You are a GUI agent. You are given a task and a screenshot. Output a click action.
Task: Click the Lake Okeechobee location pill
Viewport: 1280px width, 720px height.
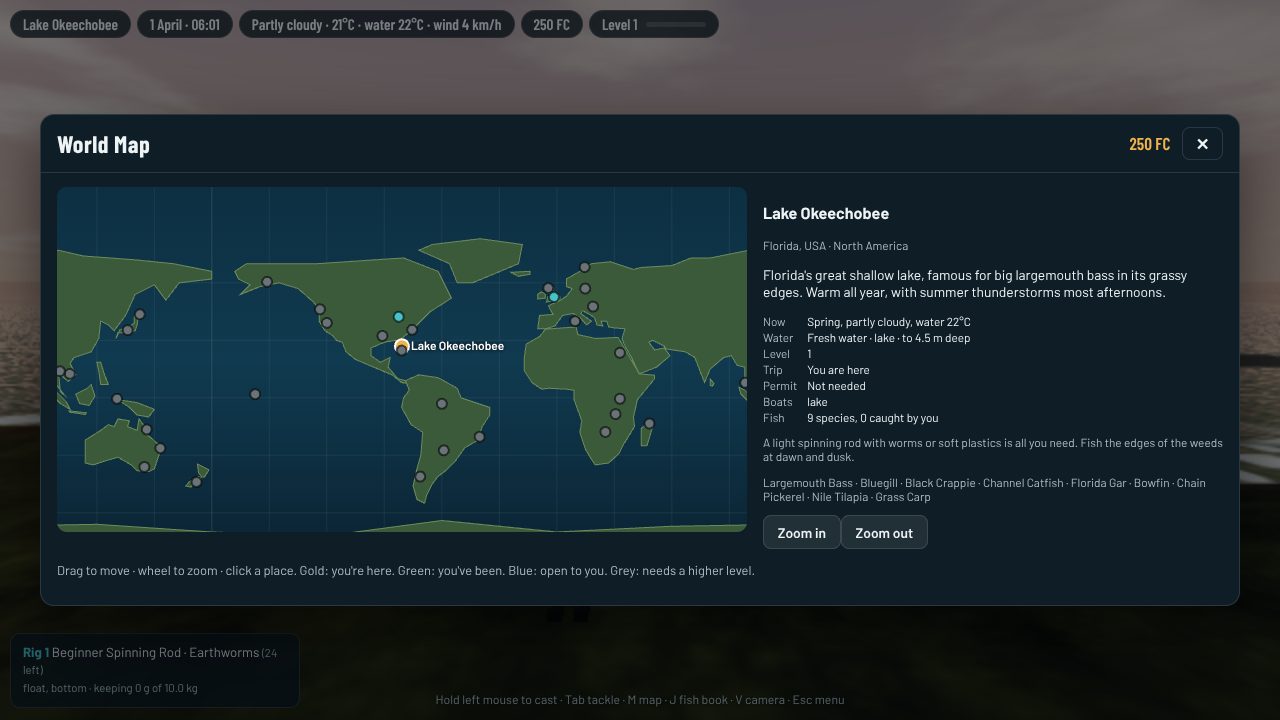(70, 24)
